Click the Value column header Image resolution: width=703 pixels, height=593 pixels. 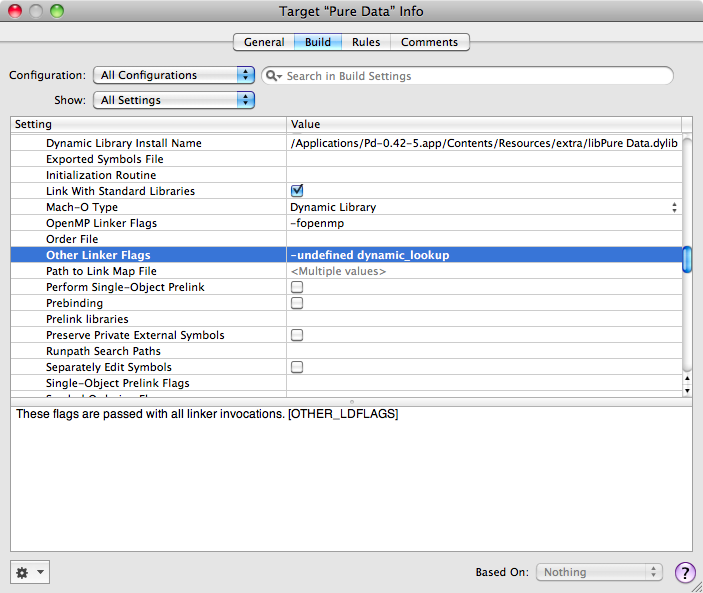(484, 124)
